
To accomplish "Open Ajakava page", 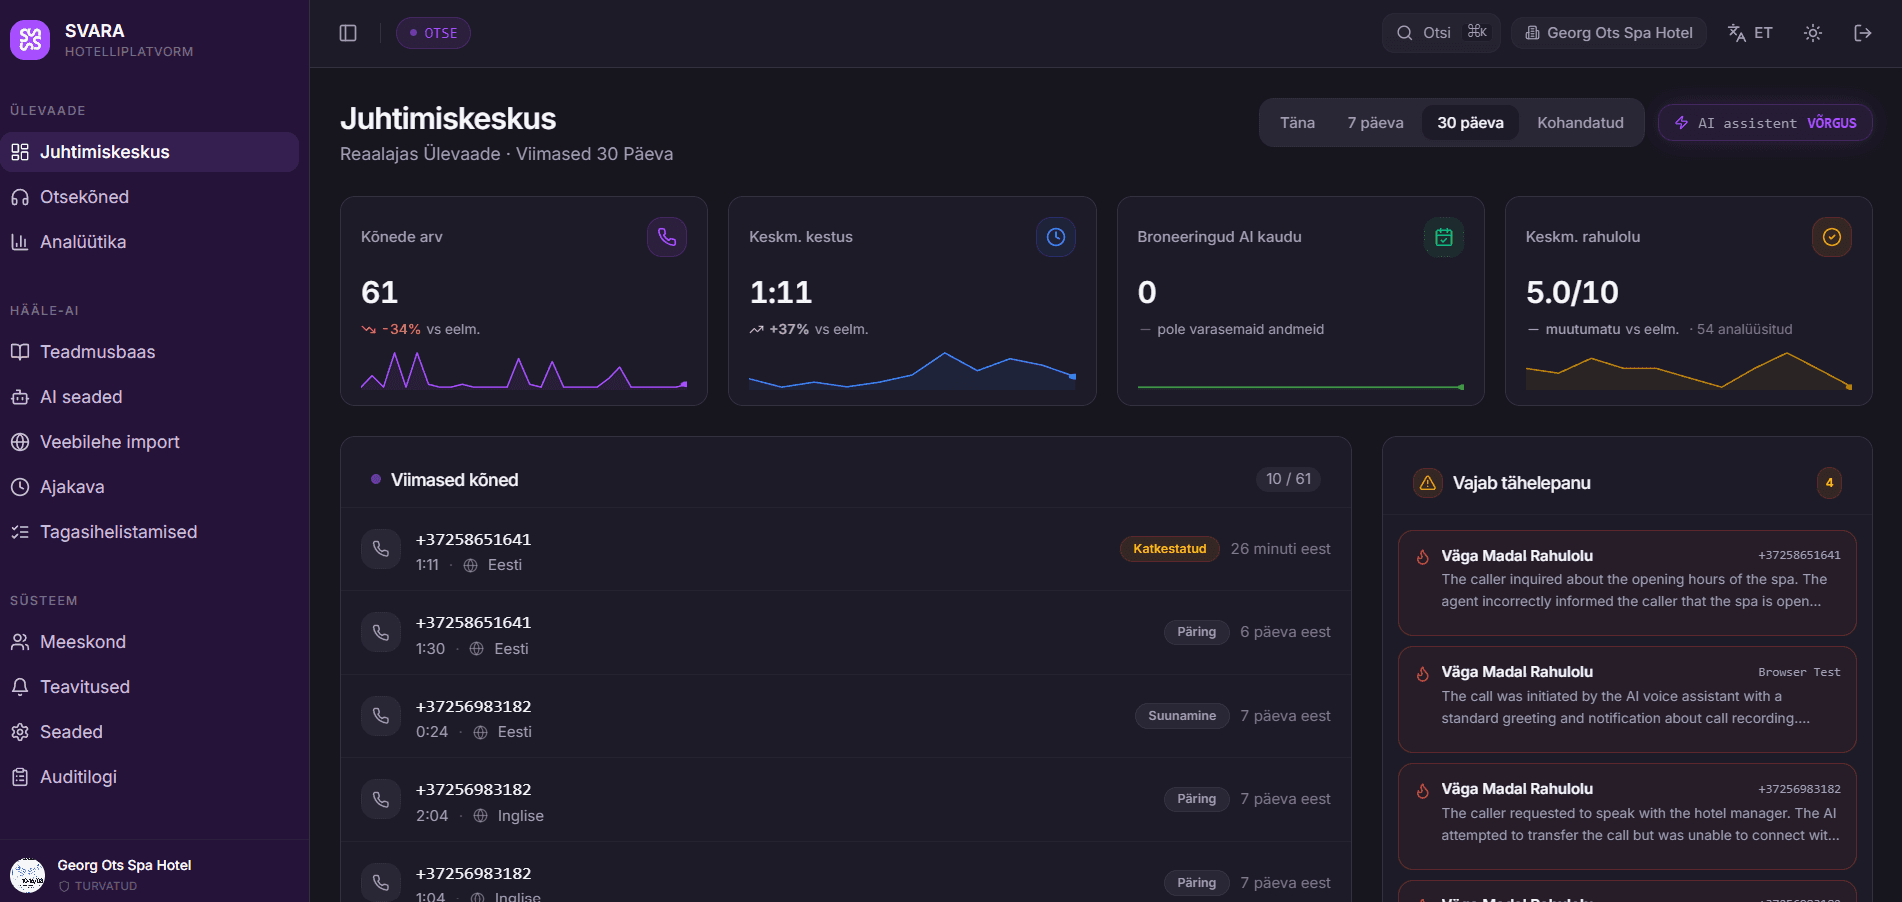I will (150, 487).
